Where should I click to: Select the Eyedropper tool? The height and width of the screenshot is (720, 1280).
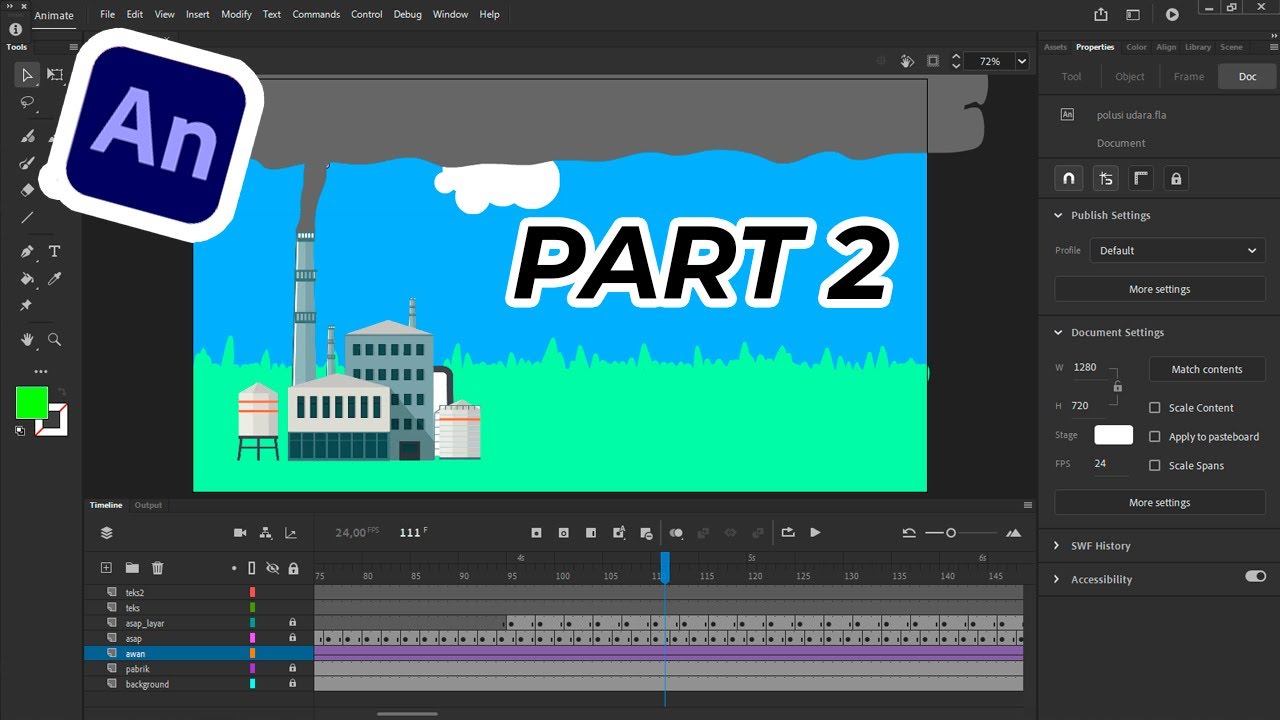point(55,279)
